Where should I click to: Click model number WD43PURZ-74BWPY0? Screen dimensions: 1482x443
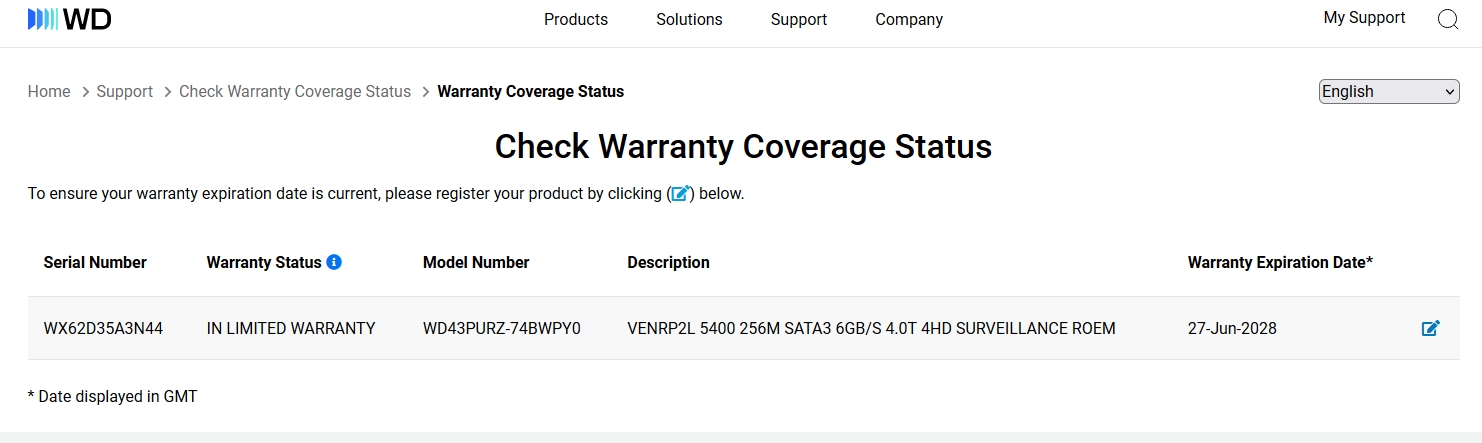[501, 328]
